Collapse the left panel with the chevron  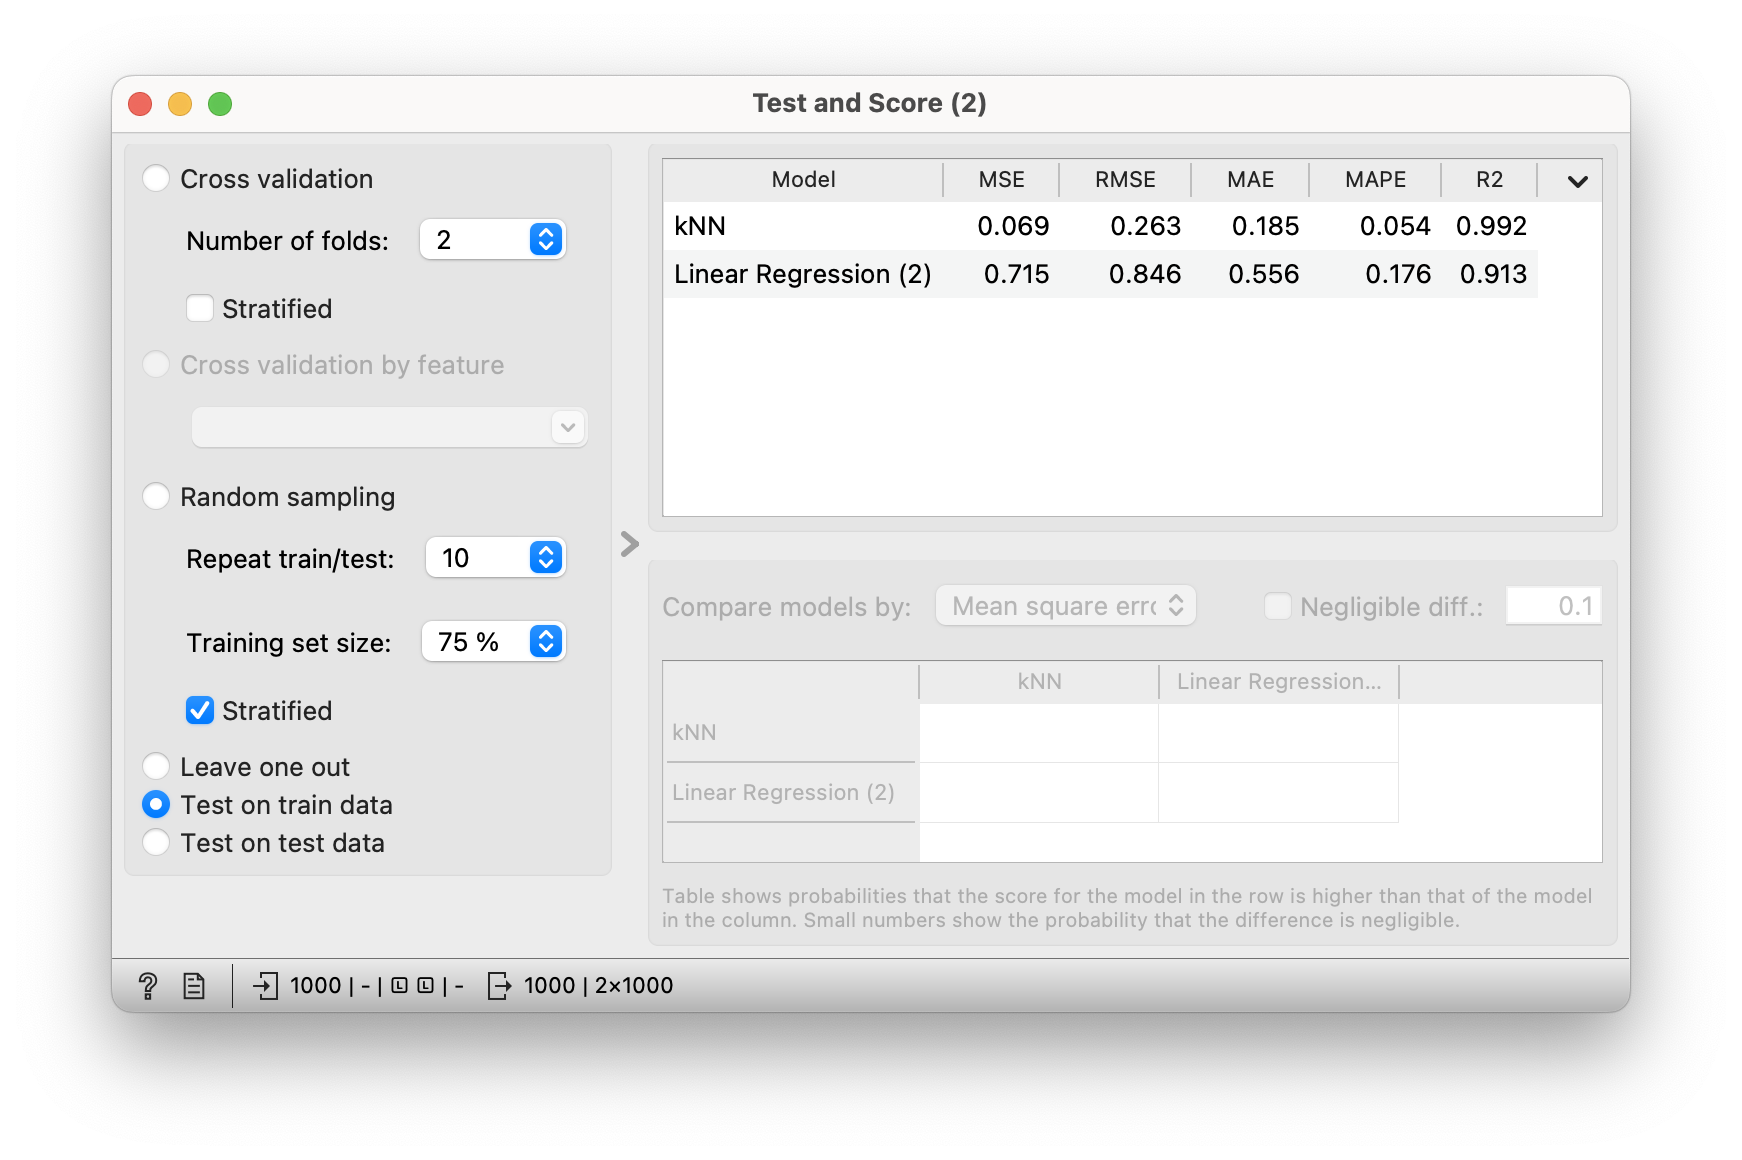point(629,544)
